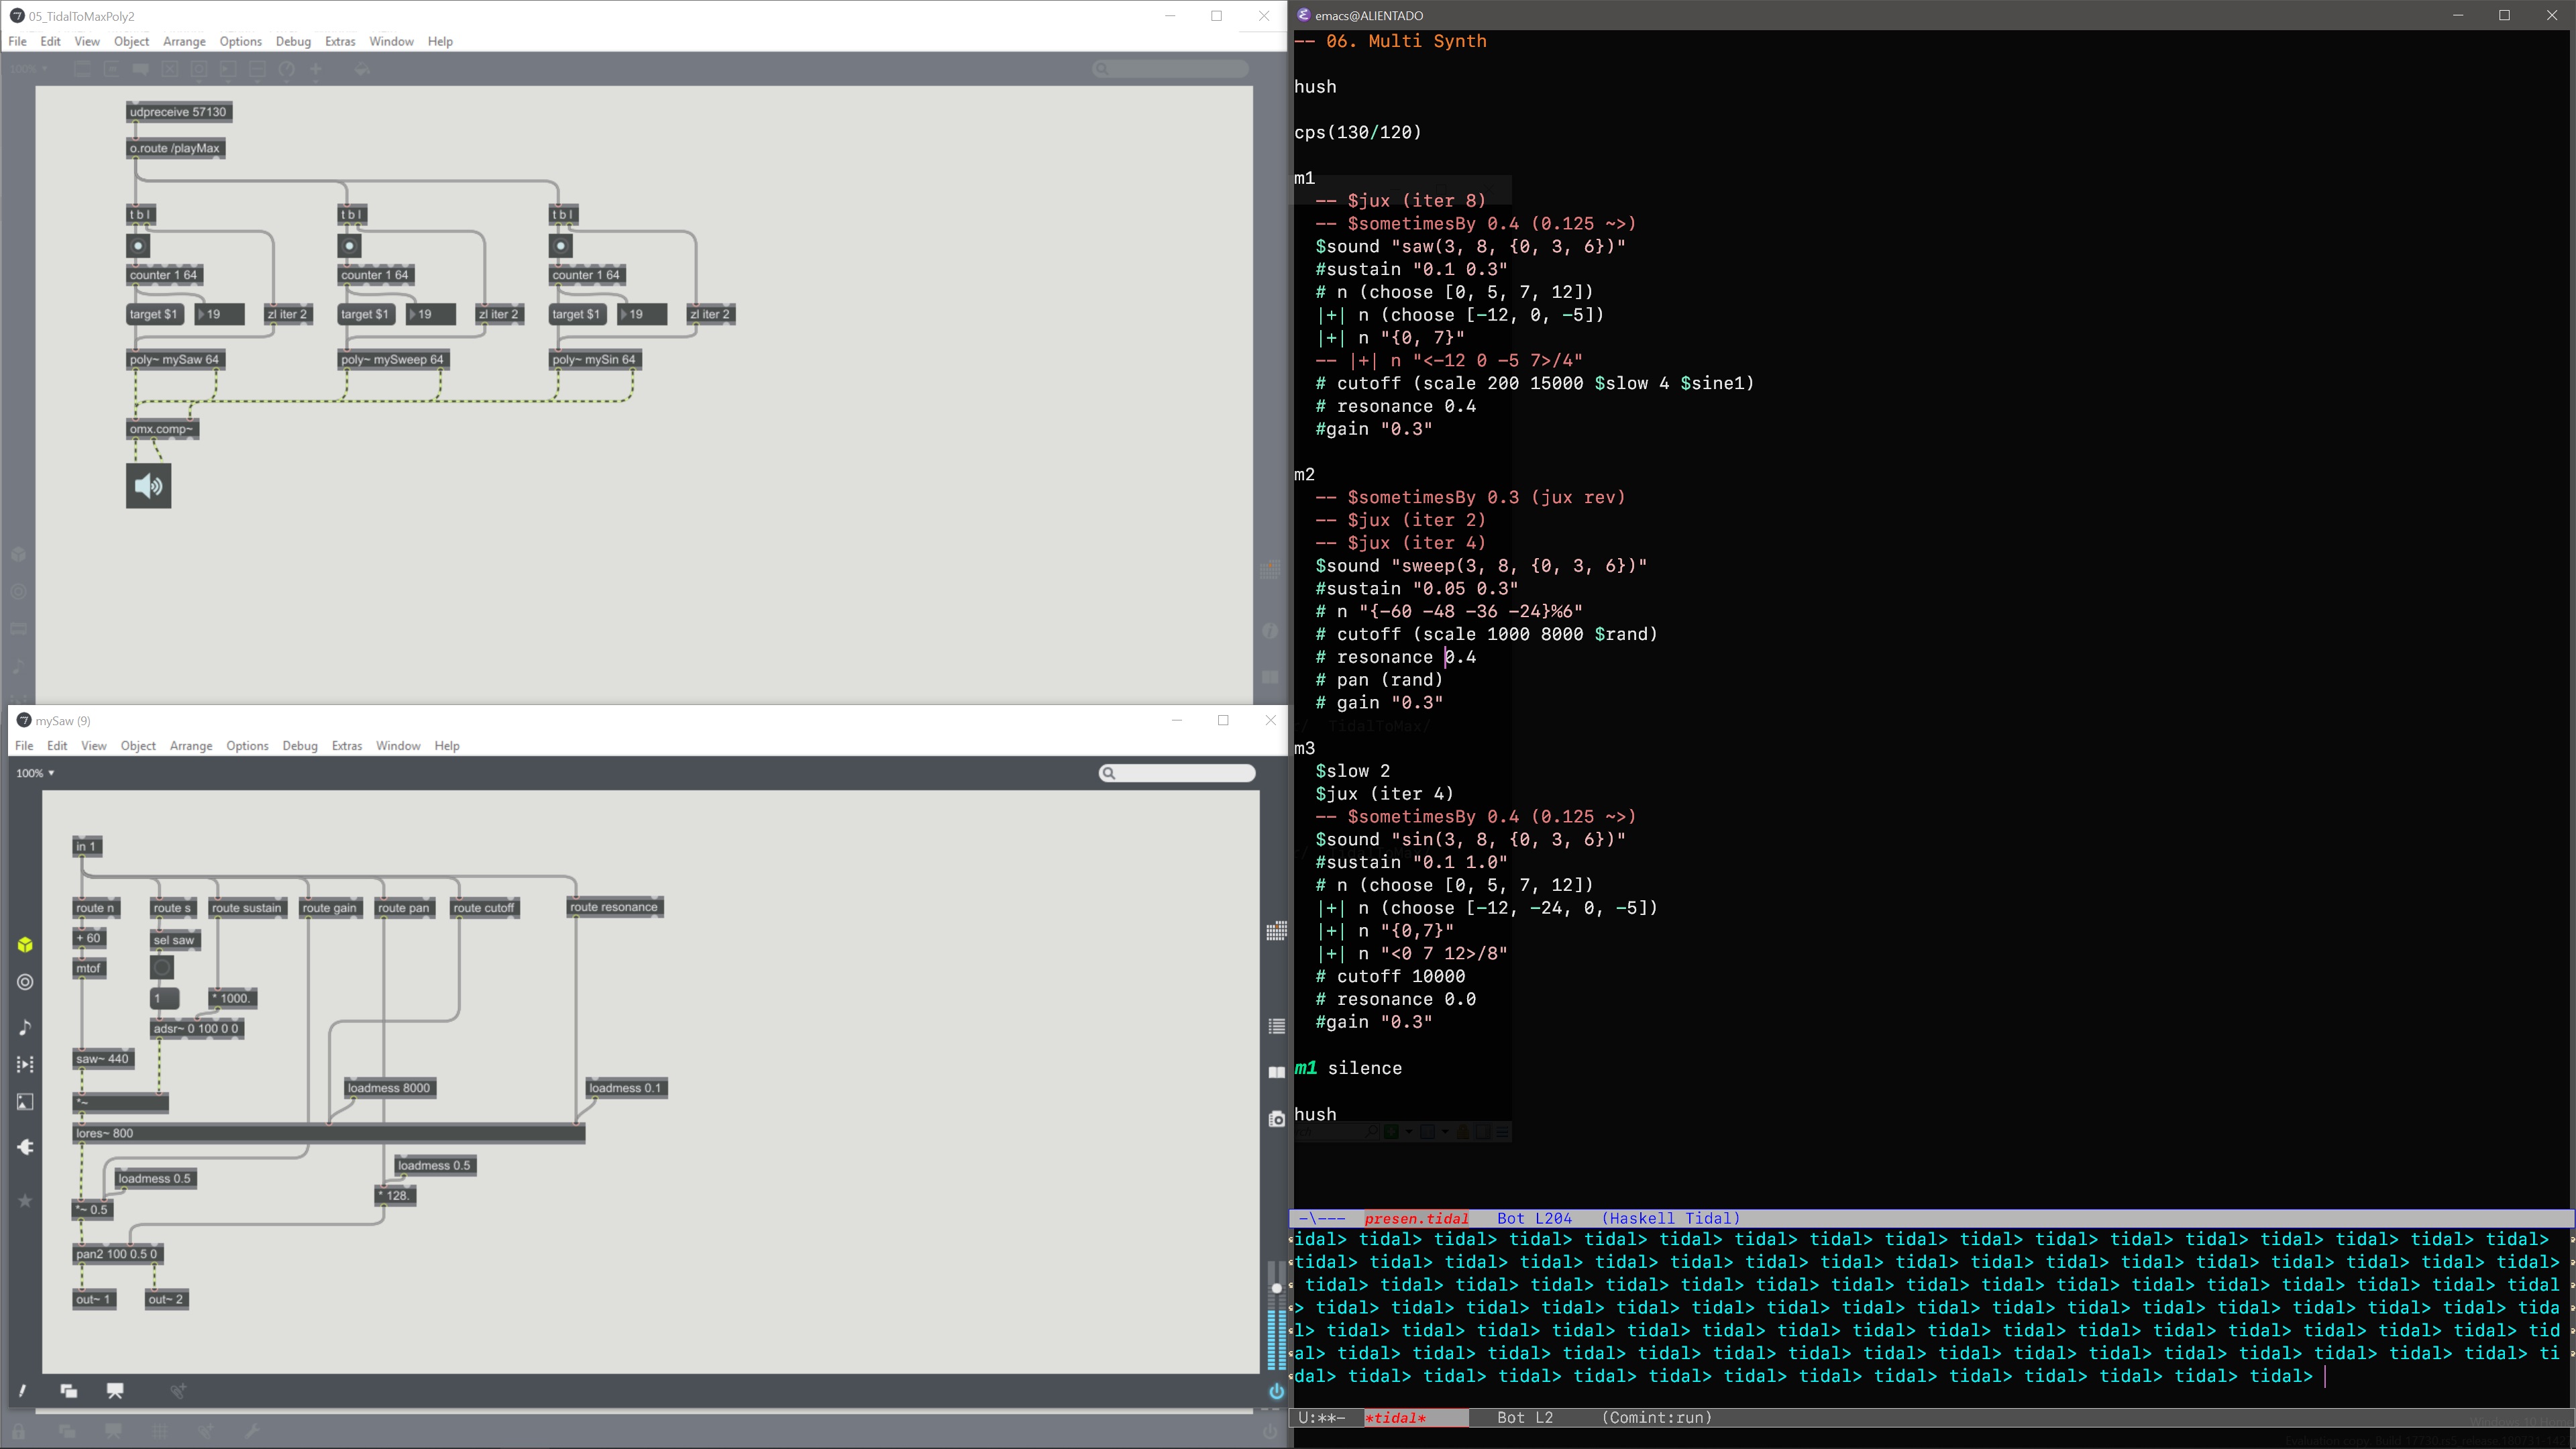Image resolution: width=2576 pixels, height=1449 pixels.
Task: Open Snapshots camera icon in mySaw
Action: pos(1276,1119)
